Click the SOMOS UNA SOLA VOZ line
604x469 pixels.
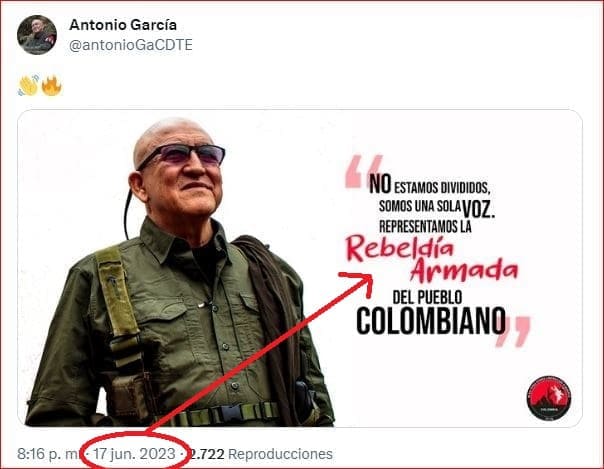(436, 208)
